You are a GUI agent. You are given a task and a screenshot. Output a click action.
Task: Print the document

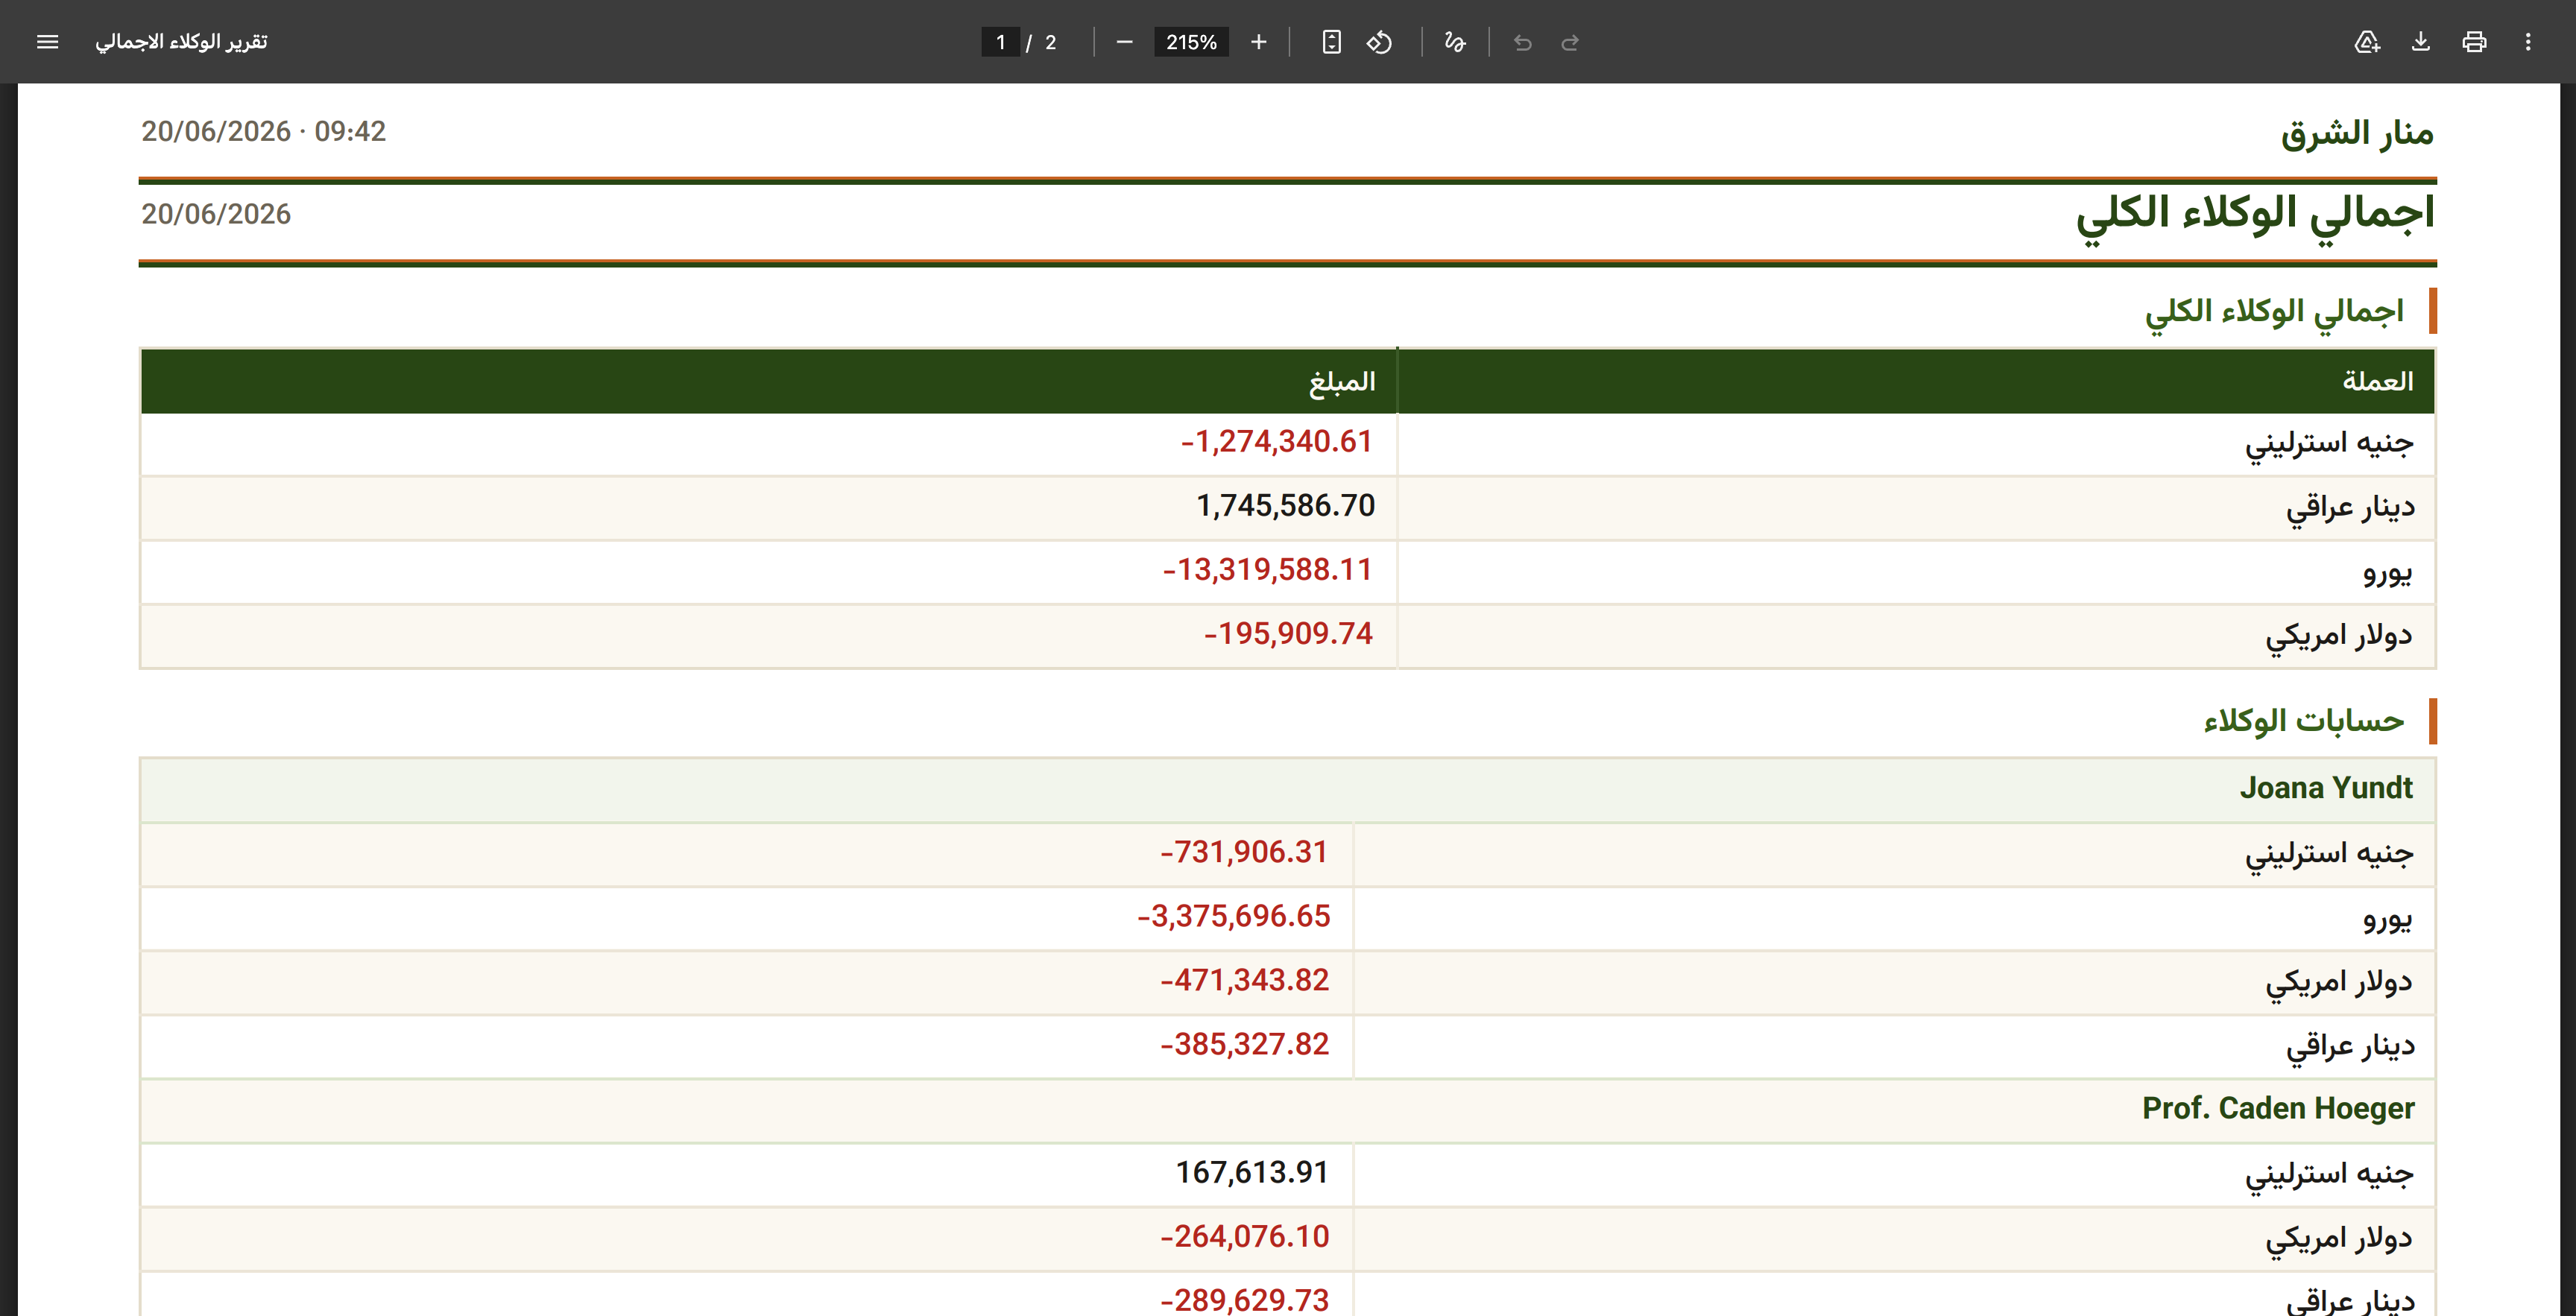pyautogui.click(x=2474, y=42)
